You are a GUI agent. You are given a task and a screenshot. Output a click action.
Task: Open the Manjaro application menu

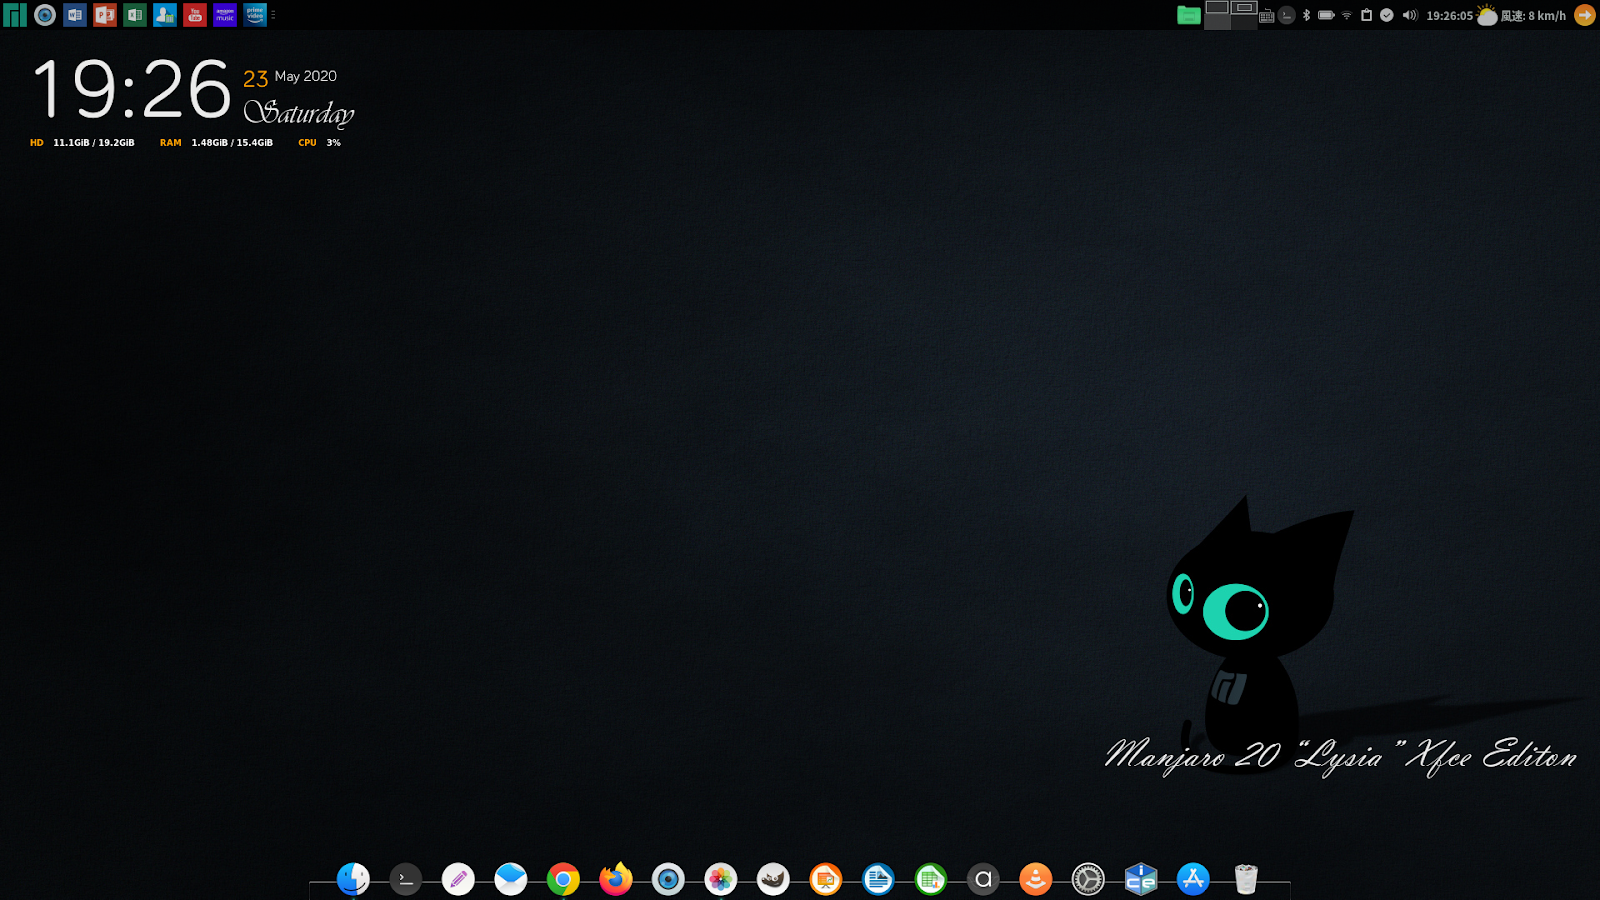click(15, 15)
